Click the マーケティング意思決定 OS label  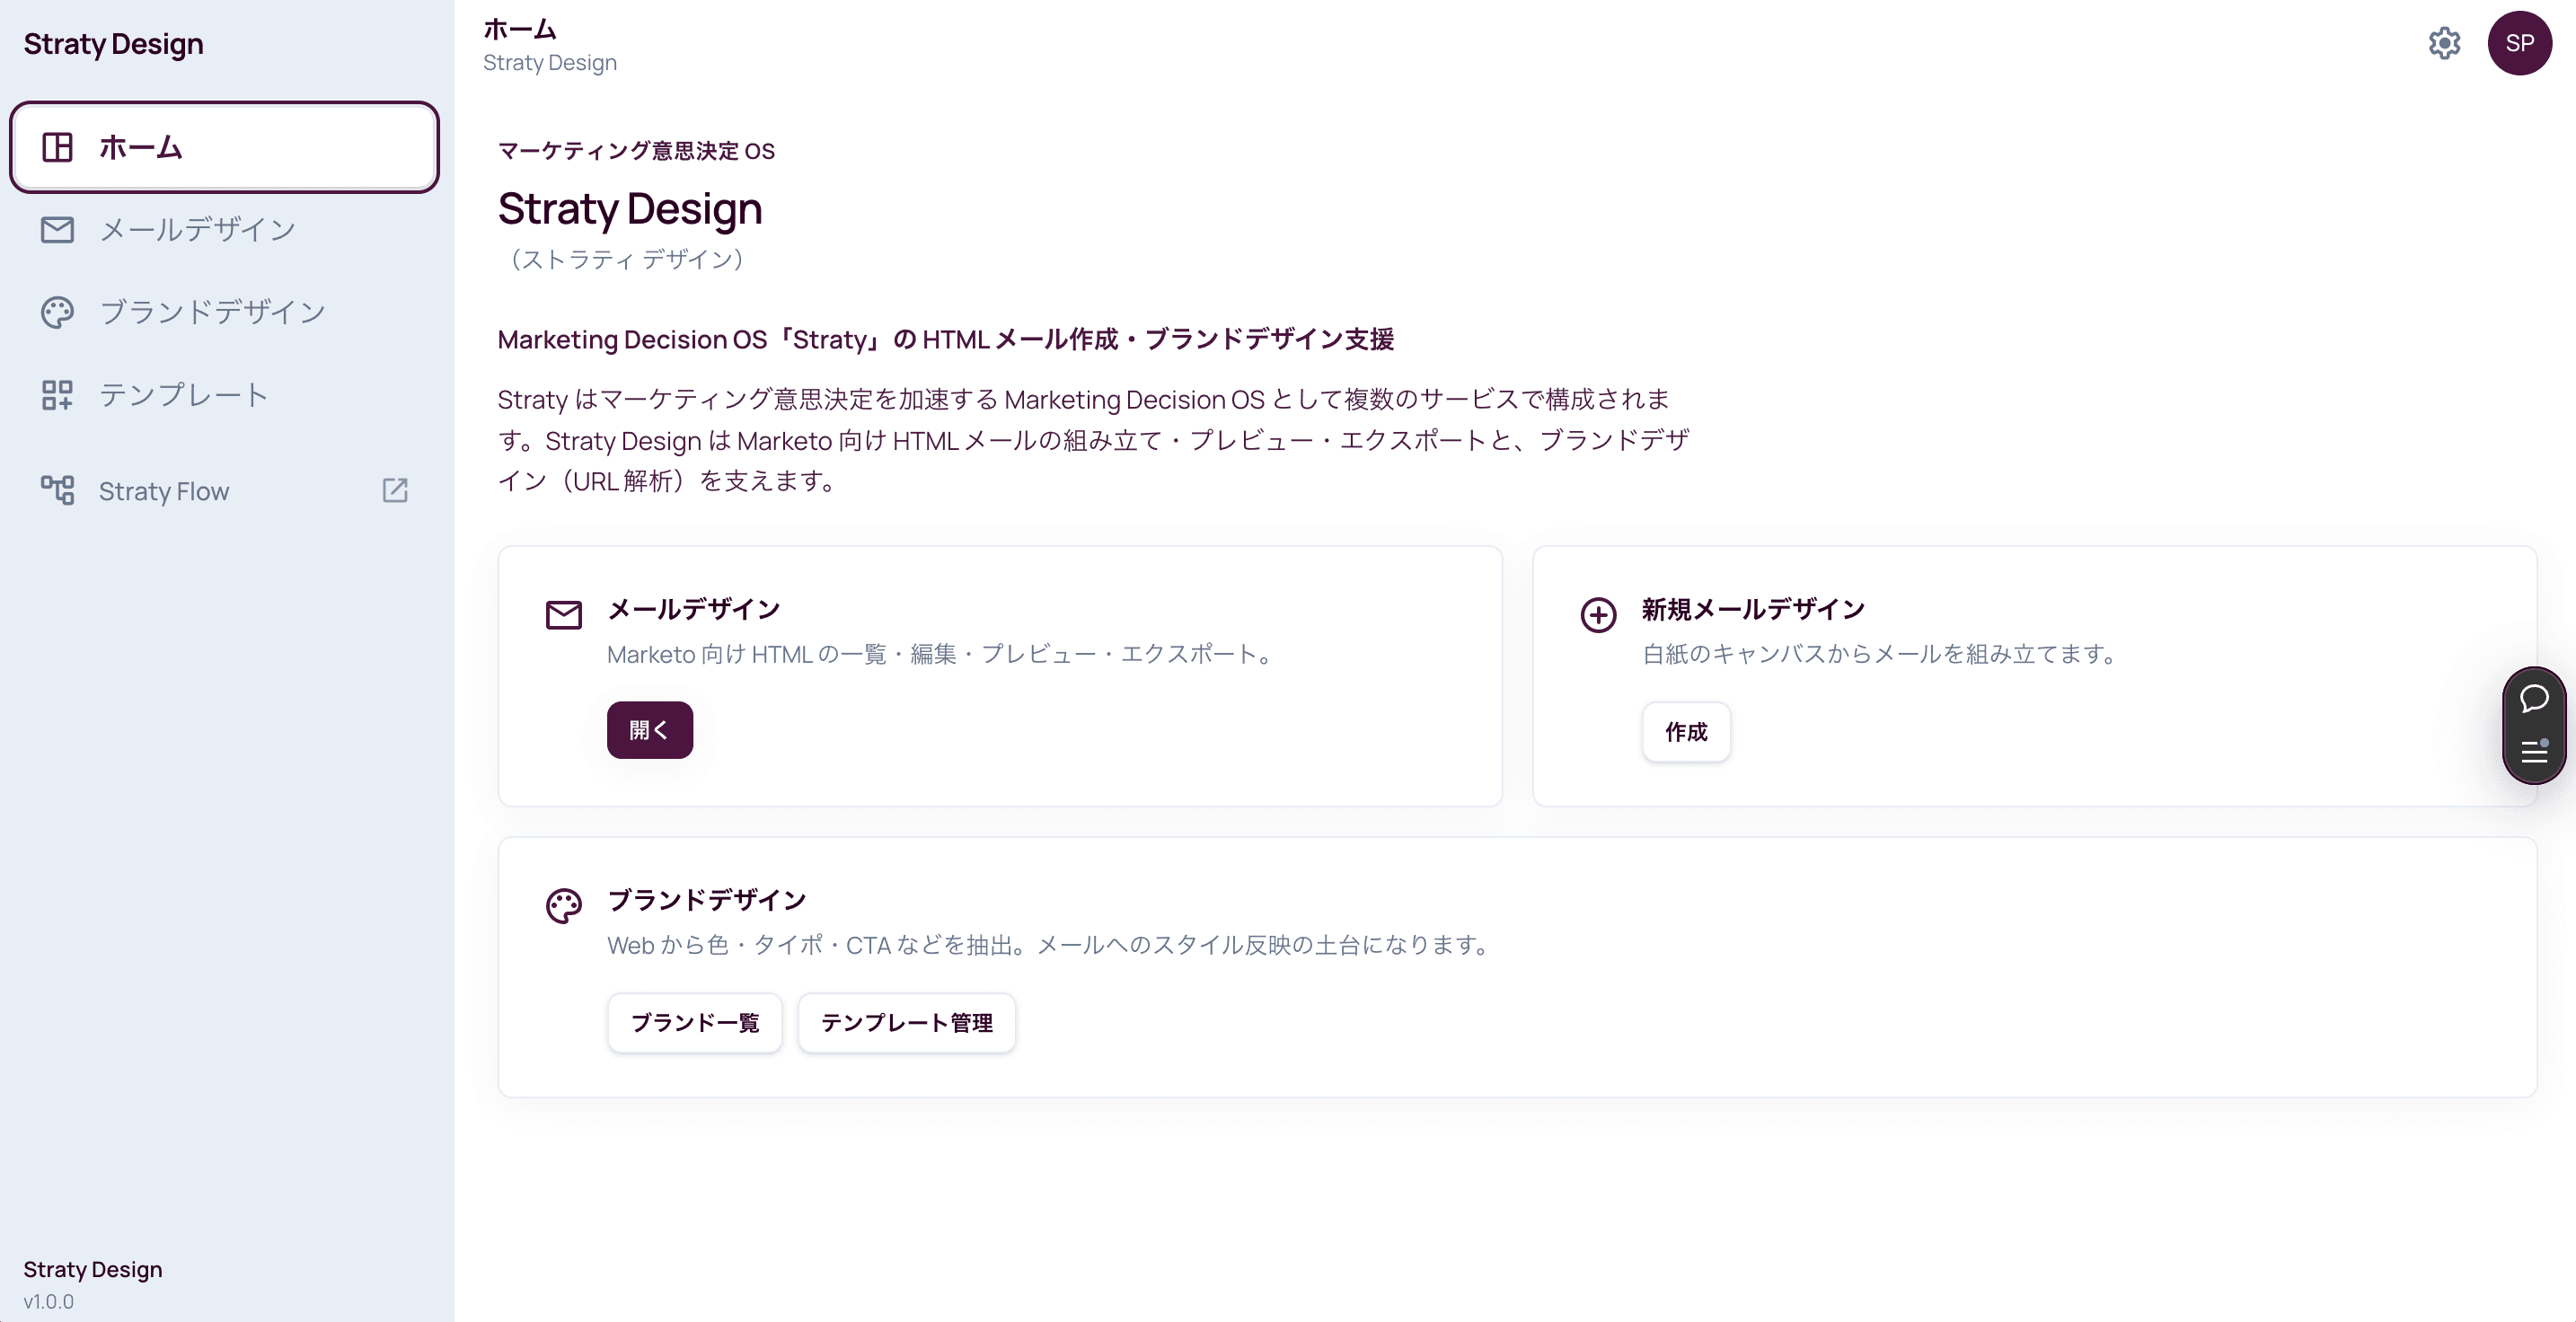(636, 150)
